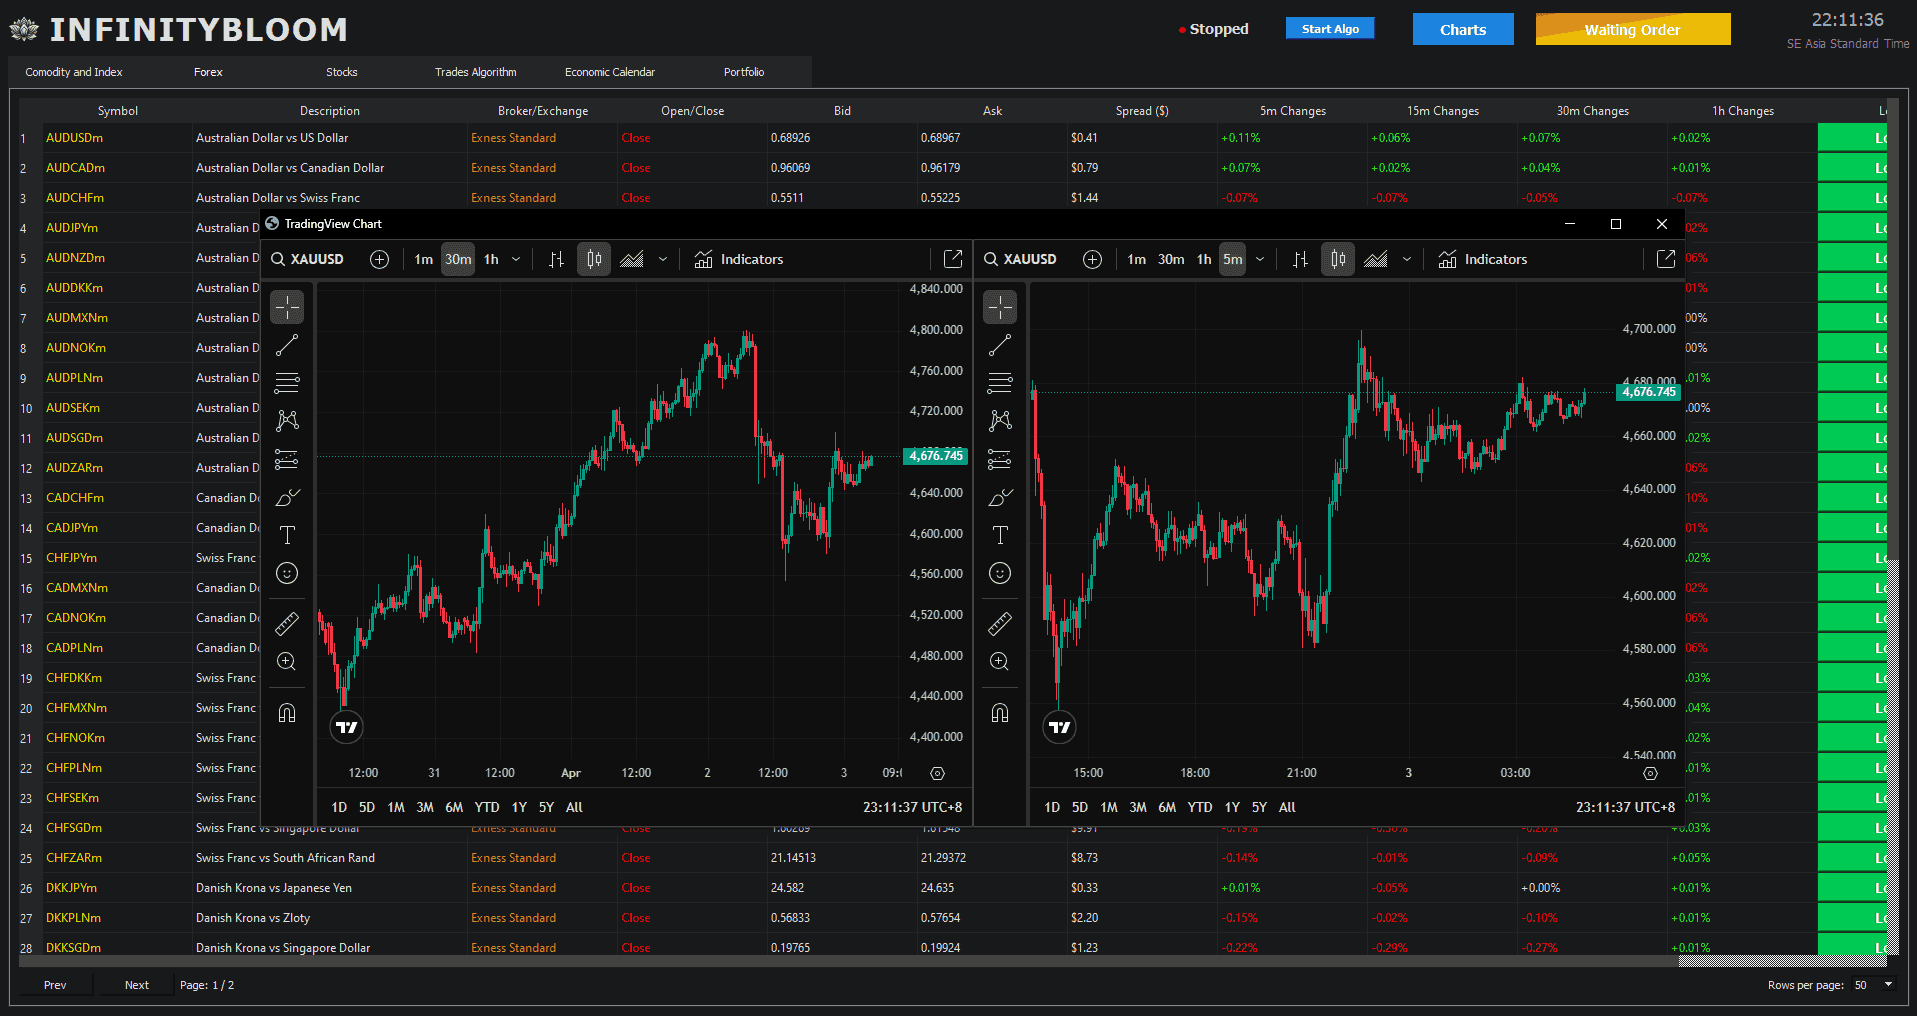Switch to the Stocks tab

341,72
